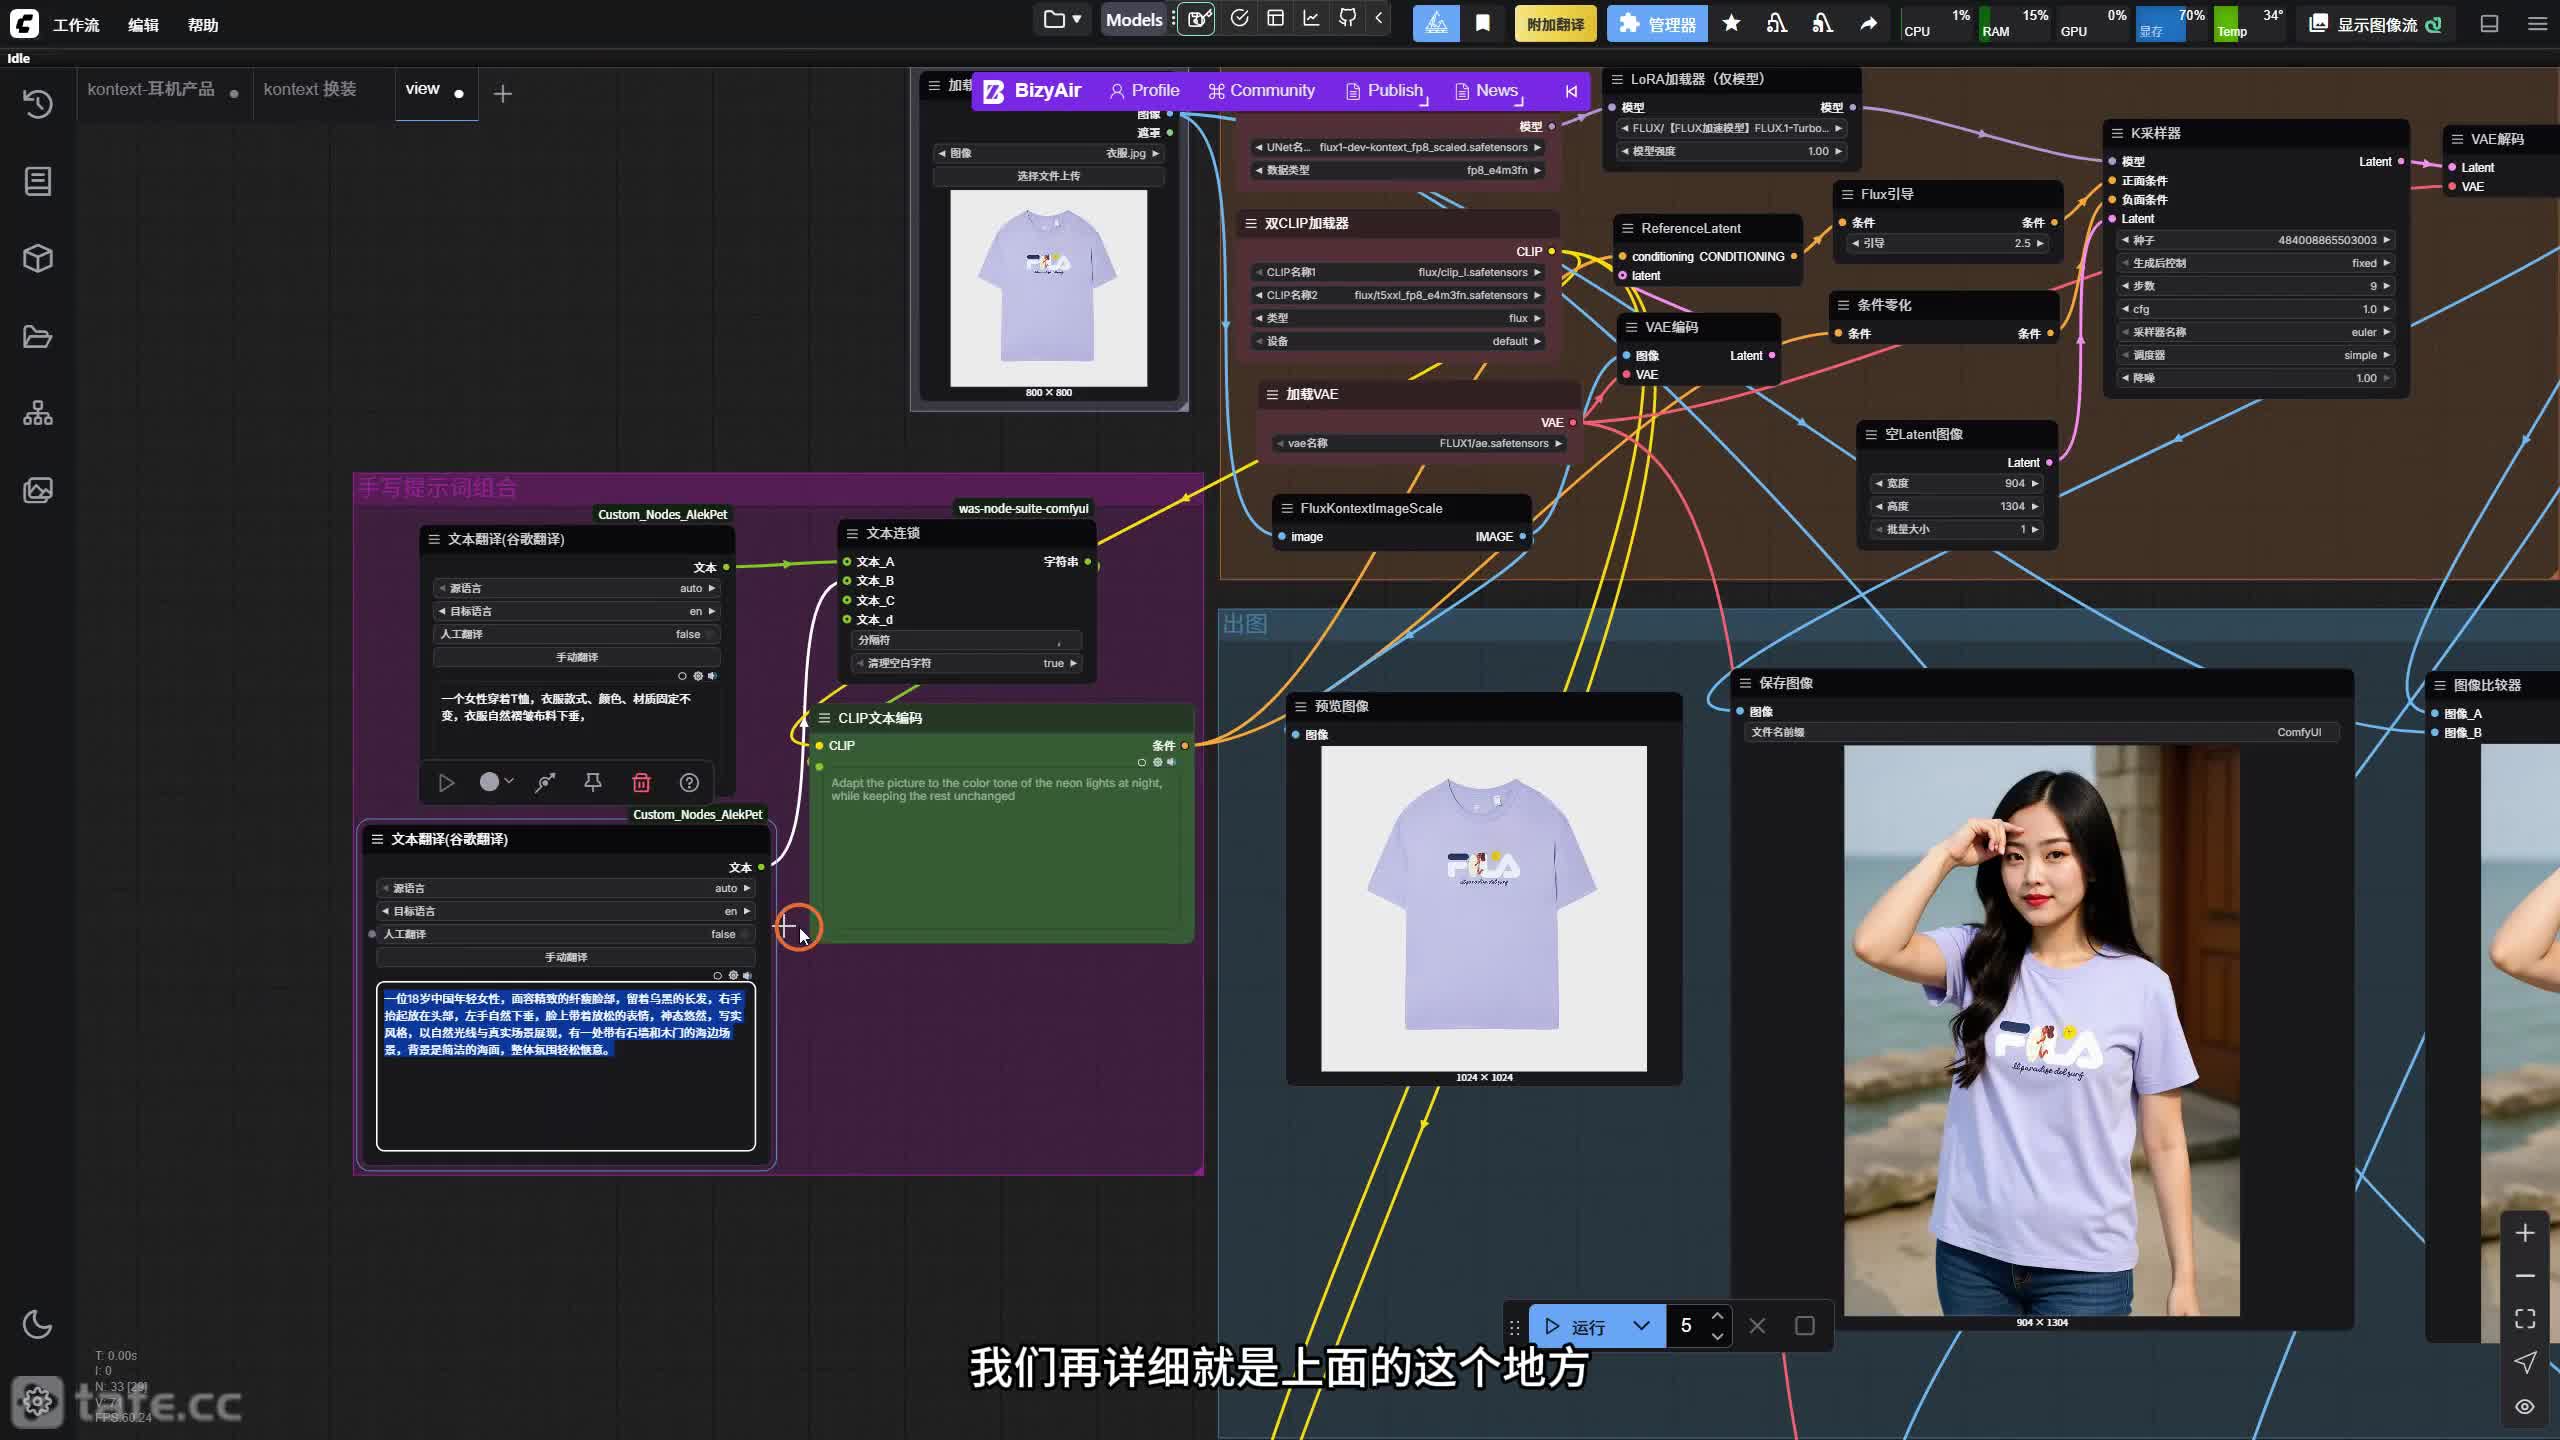Open 帮助 menu
The width and height of the screenshot is (2560, 1440).
(x=203, y=25)
